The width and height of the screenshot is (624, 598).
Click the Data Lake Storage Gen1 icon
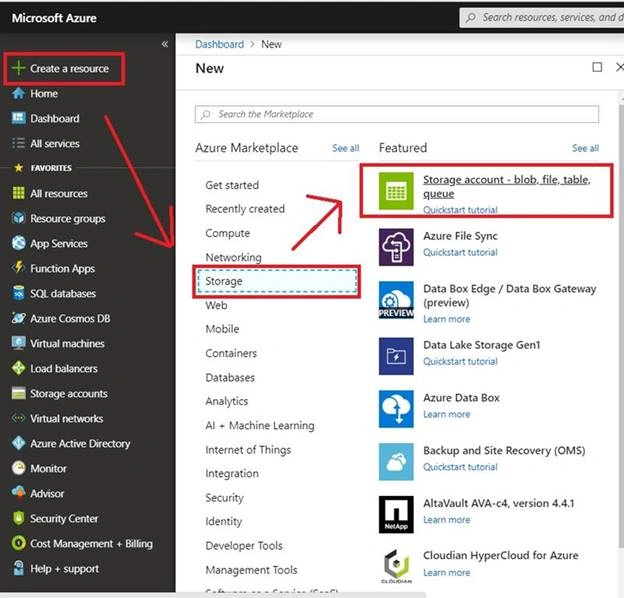[x=396, y=356]
